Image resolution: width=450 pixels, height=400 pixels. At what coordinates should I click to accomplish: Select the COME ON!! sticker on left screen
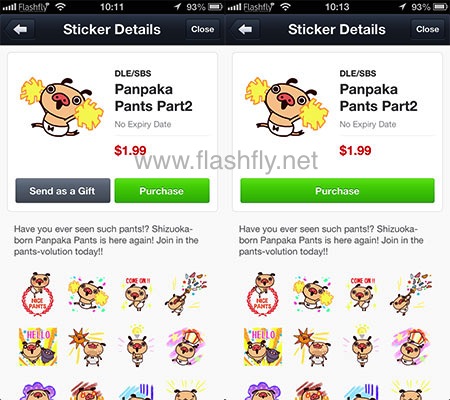point(137,294)
